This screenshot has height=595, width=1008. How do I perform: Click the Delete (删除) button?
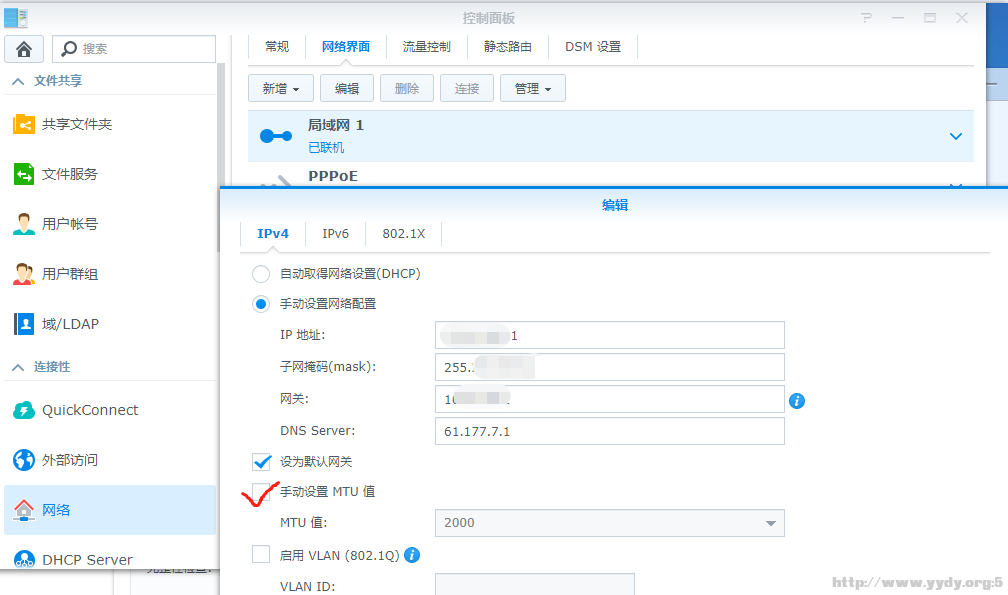pos(407,89)
